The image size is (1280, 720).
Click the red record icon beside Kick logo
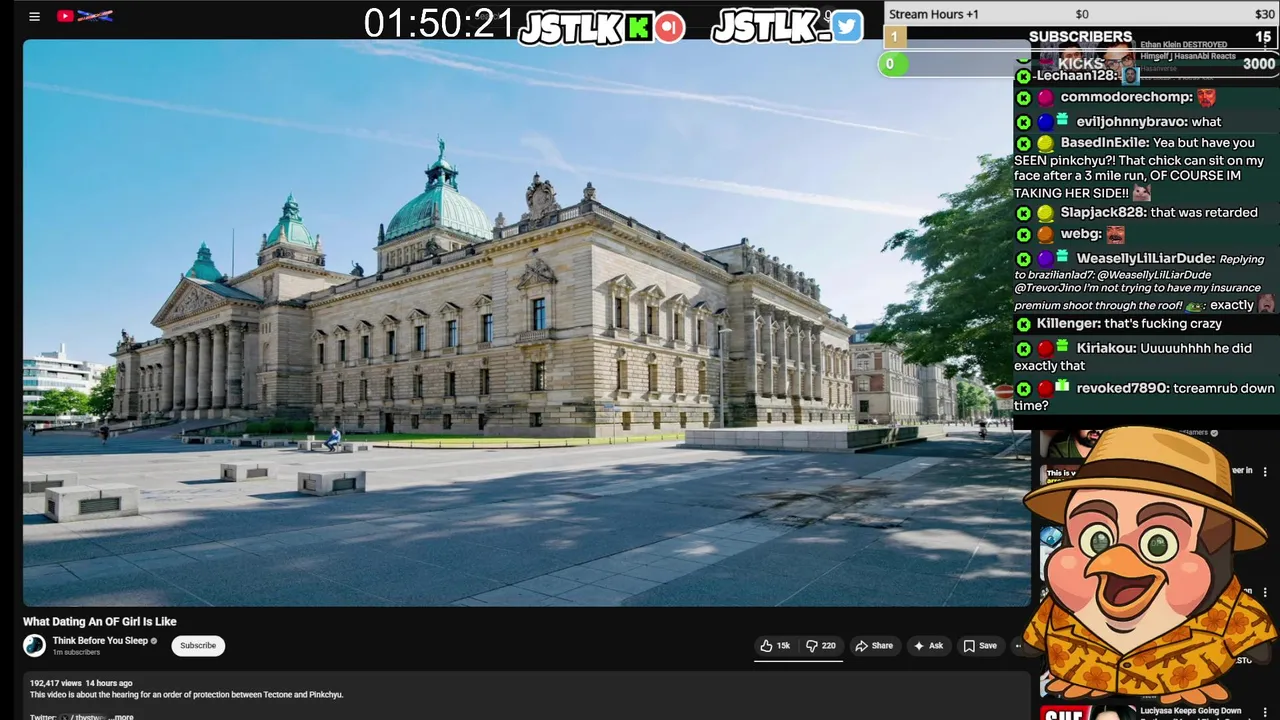tap(670, 27)
